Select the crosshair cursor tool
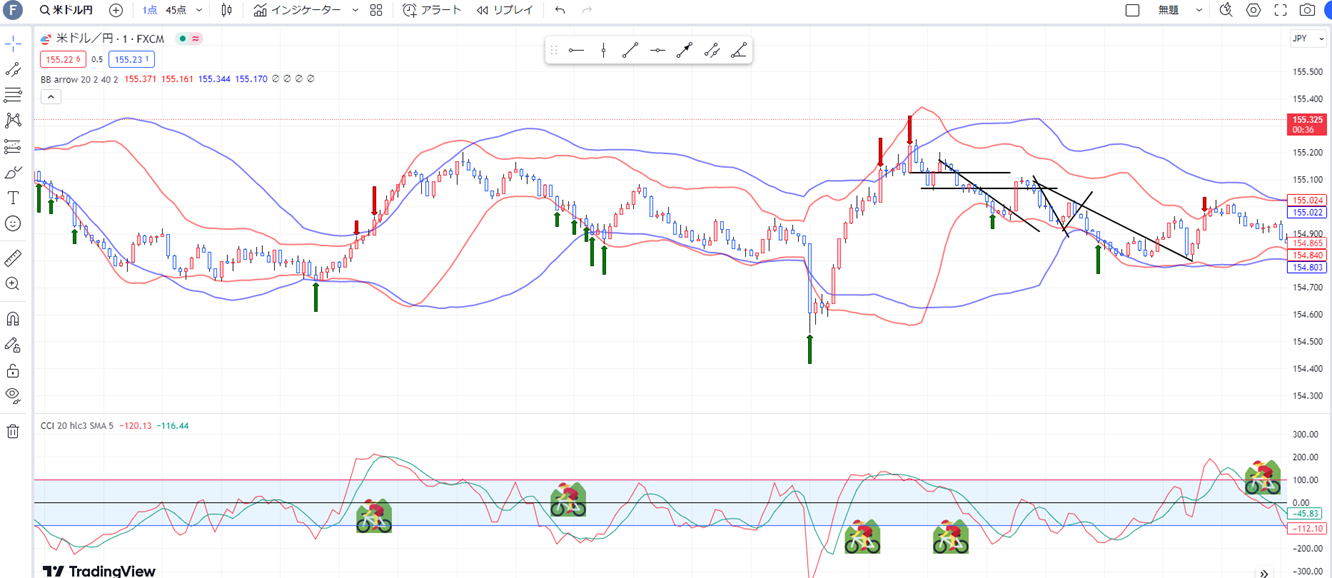The height and width of the screenshot is (578, 1332). (x=13, y=44)
